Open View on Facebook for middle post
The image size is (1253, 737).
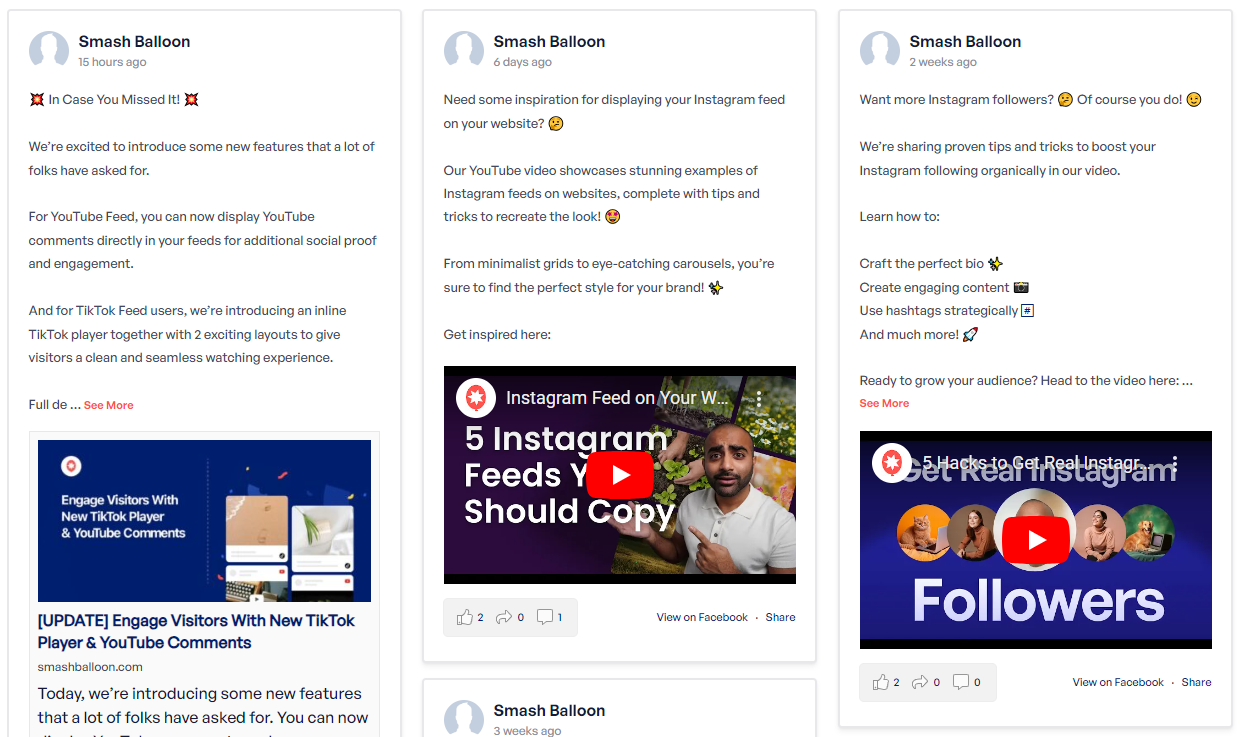(702, 617)
